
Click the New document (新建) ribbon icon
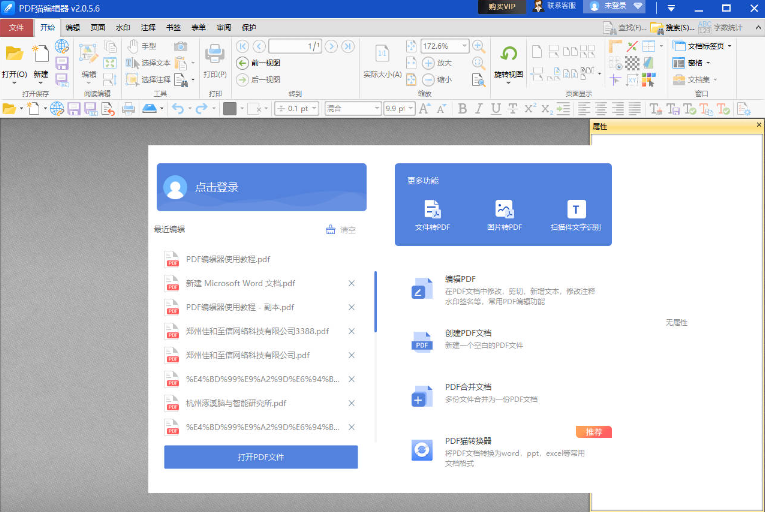point(40,54)
